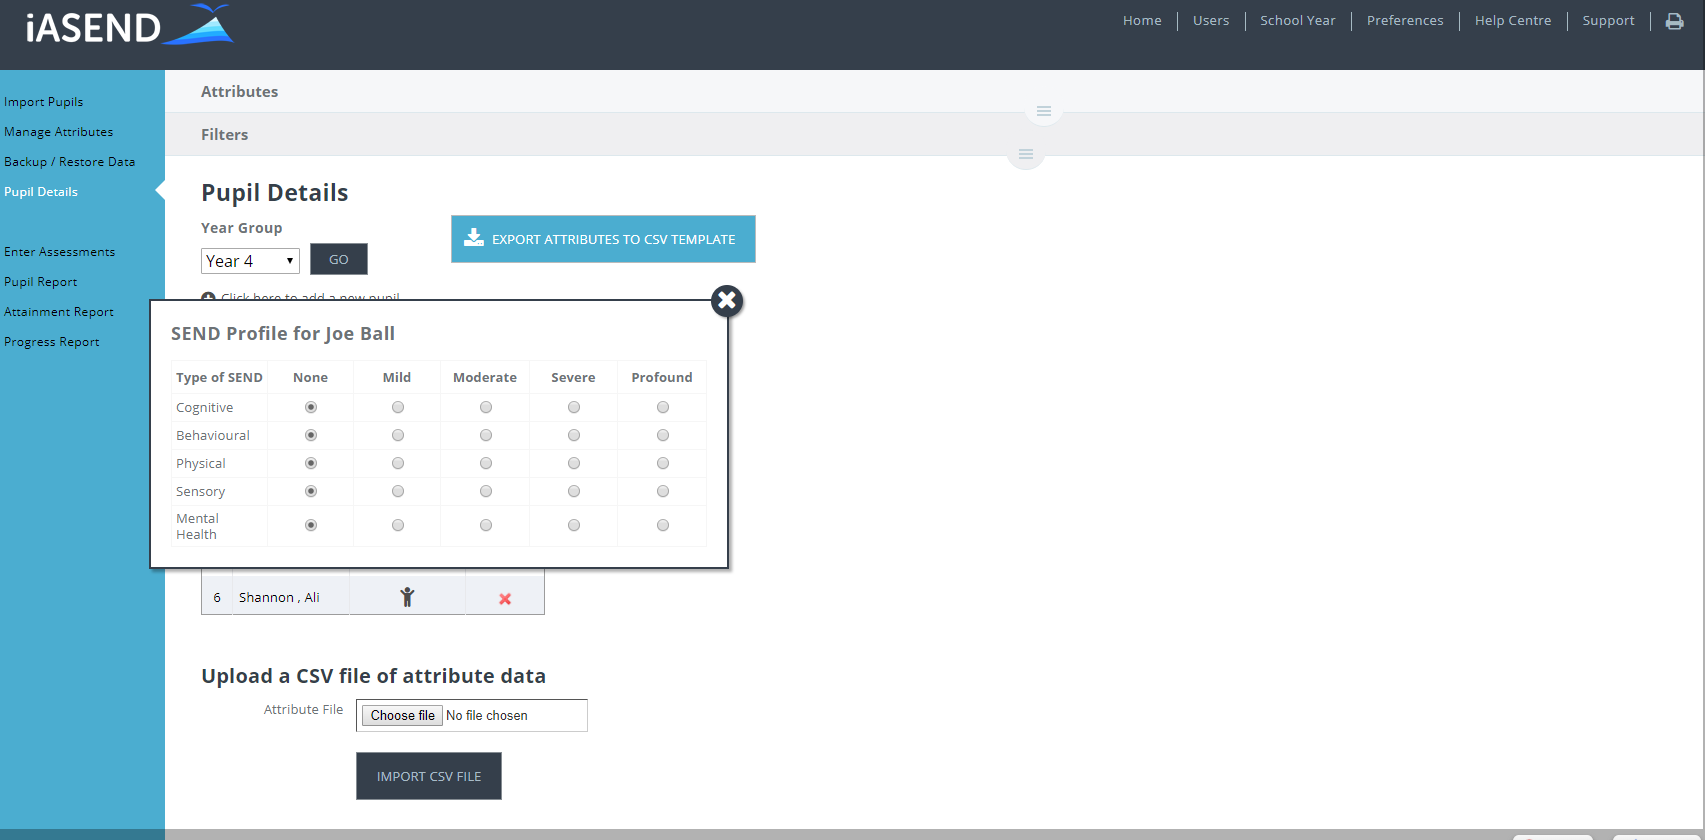Click pupil name Shannon, Ali
This screenshot has height=840, width=1705.
tap(279, 598)
